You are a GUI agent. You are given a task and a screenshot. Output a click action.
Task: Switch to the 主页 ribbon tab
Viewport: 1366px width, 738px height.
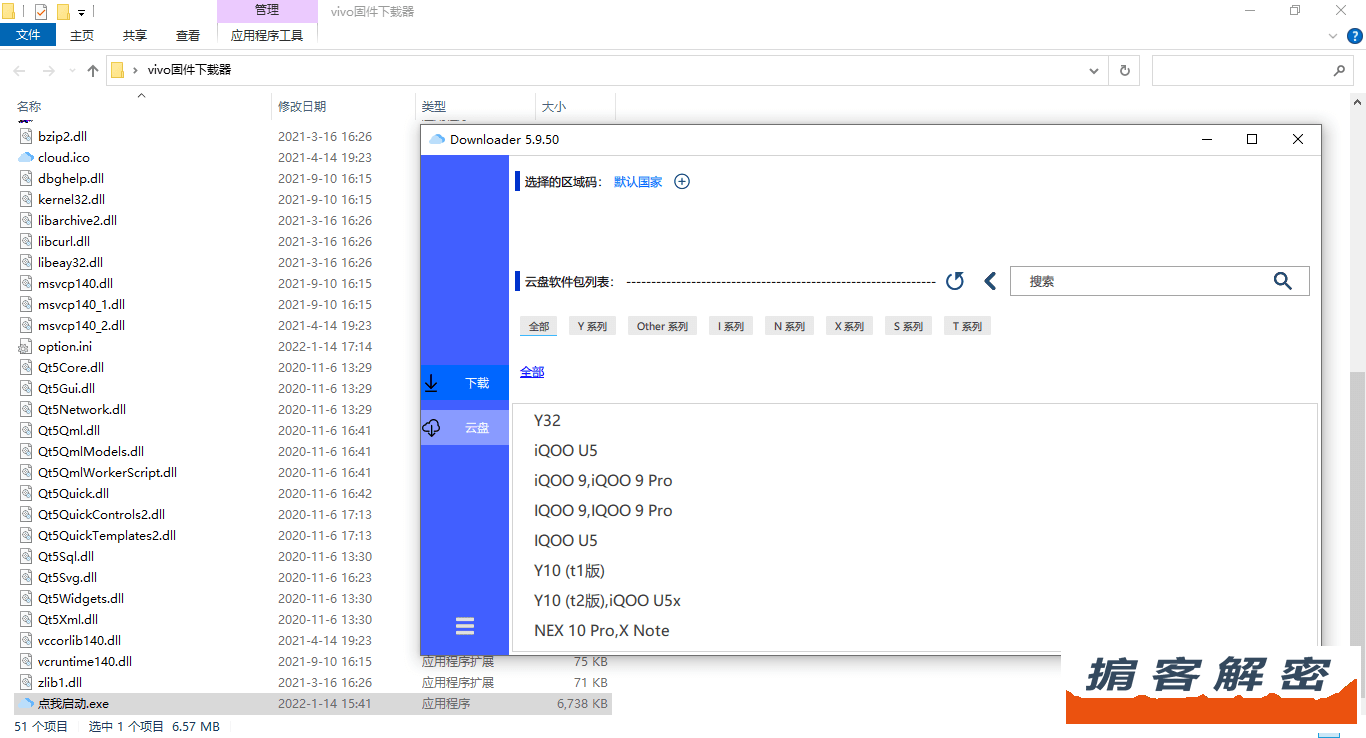(82, 35)
